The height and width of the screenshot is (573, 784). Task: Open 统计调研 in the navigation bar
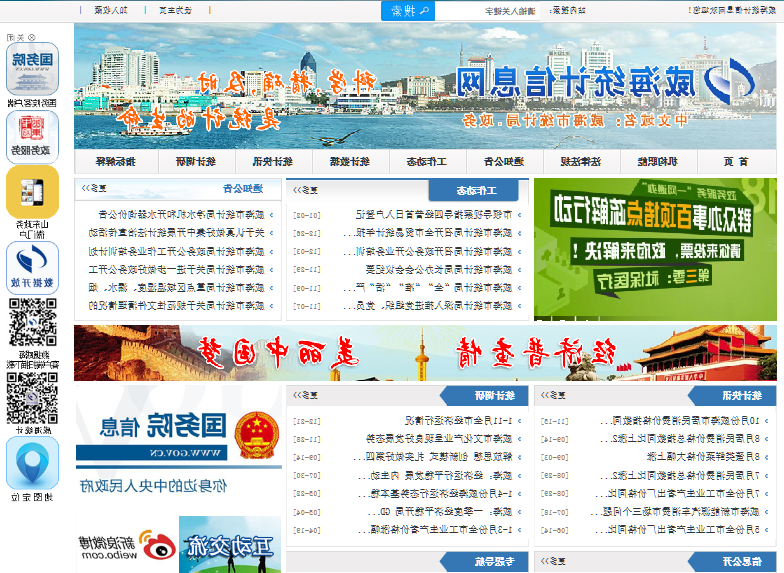click(196, 162)
